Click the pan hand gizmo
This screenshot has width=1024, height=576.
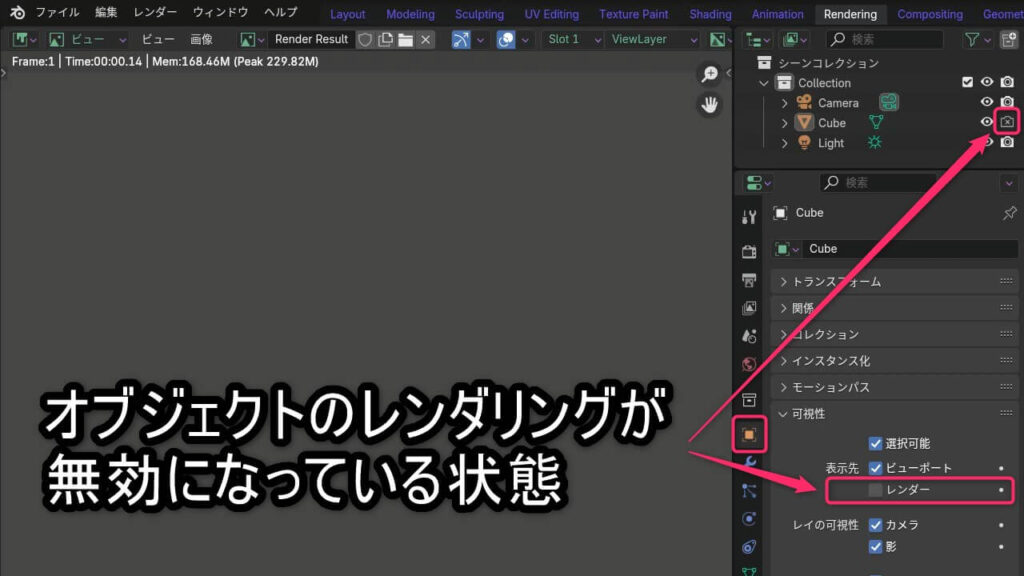pos(709,104)
